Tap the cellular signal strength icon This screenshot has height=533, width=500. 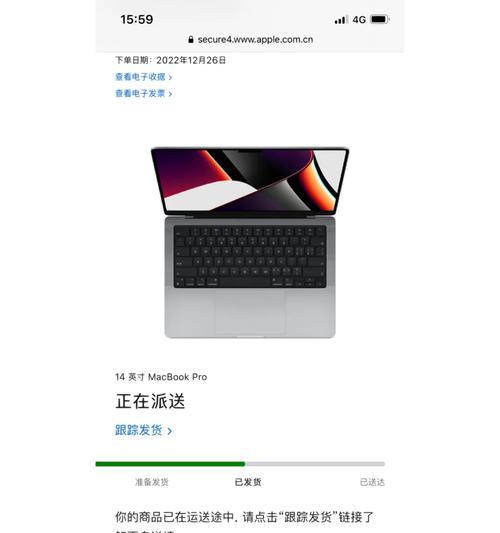coord(341,20)
